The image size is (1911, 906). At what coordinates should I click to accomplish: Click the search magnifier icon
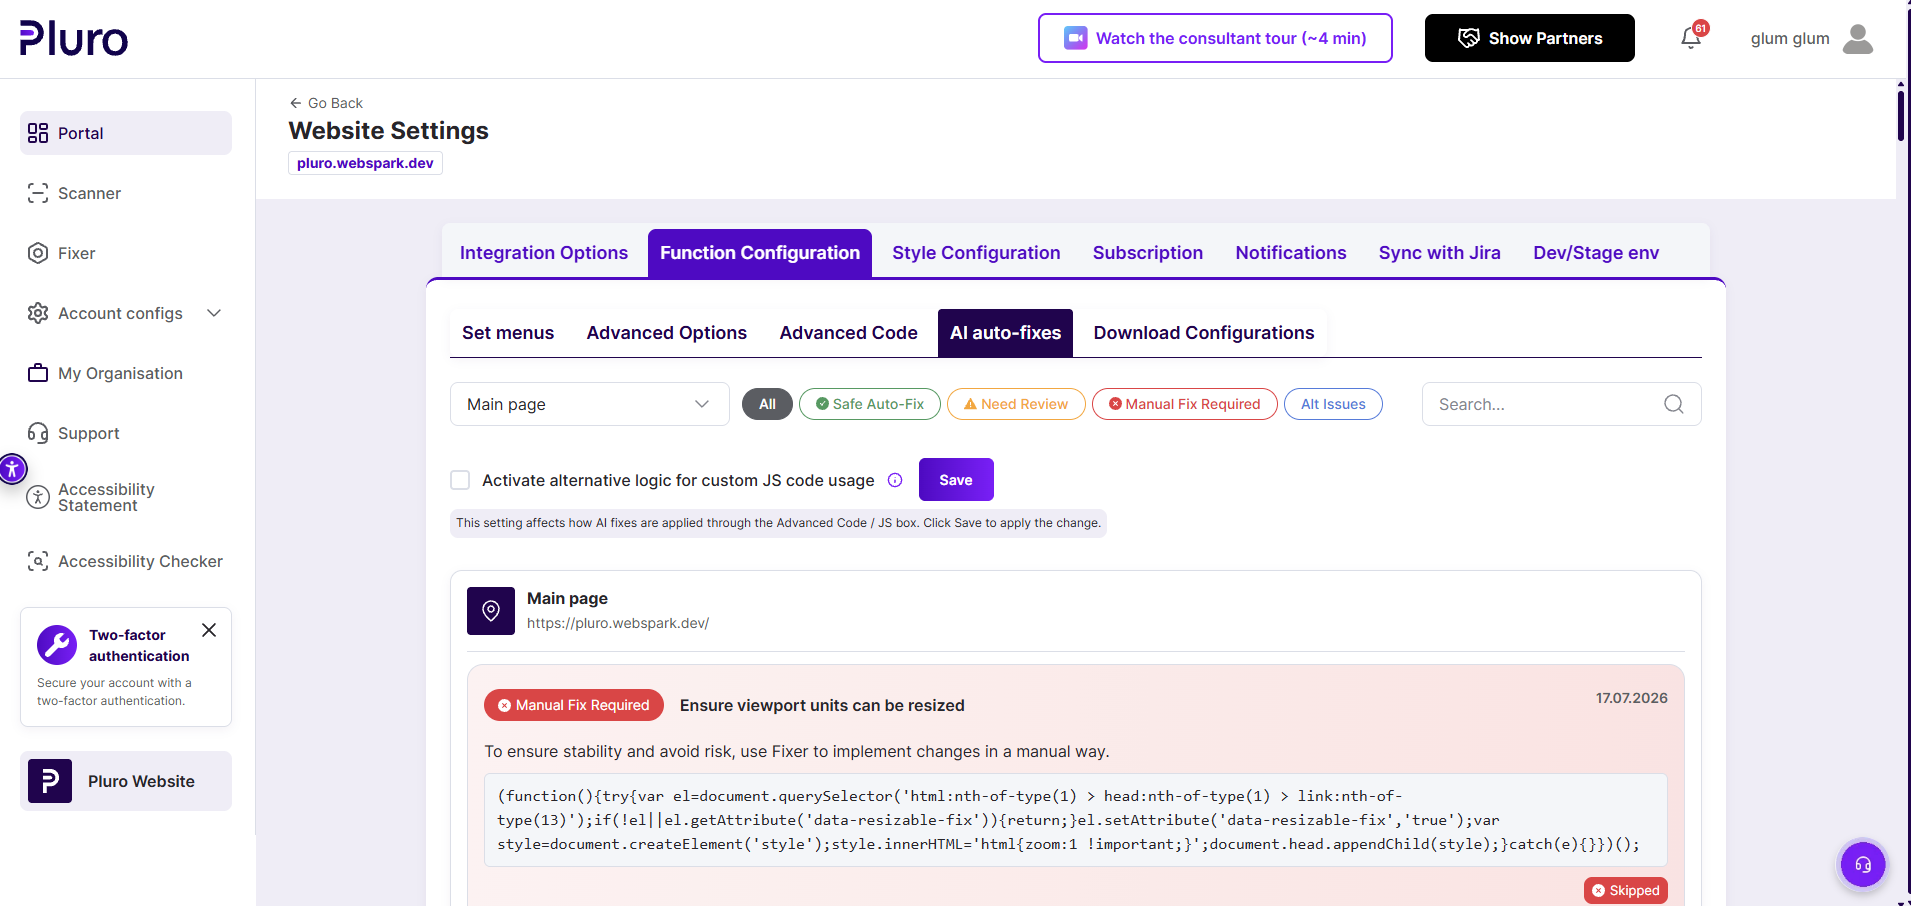click(x=1673, y=404)
